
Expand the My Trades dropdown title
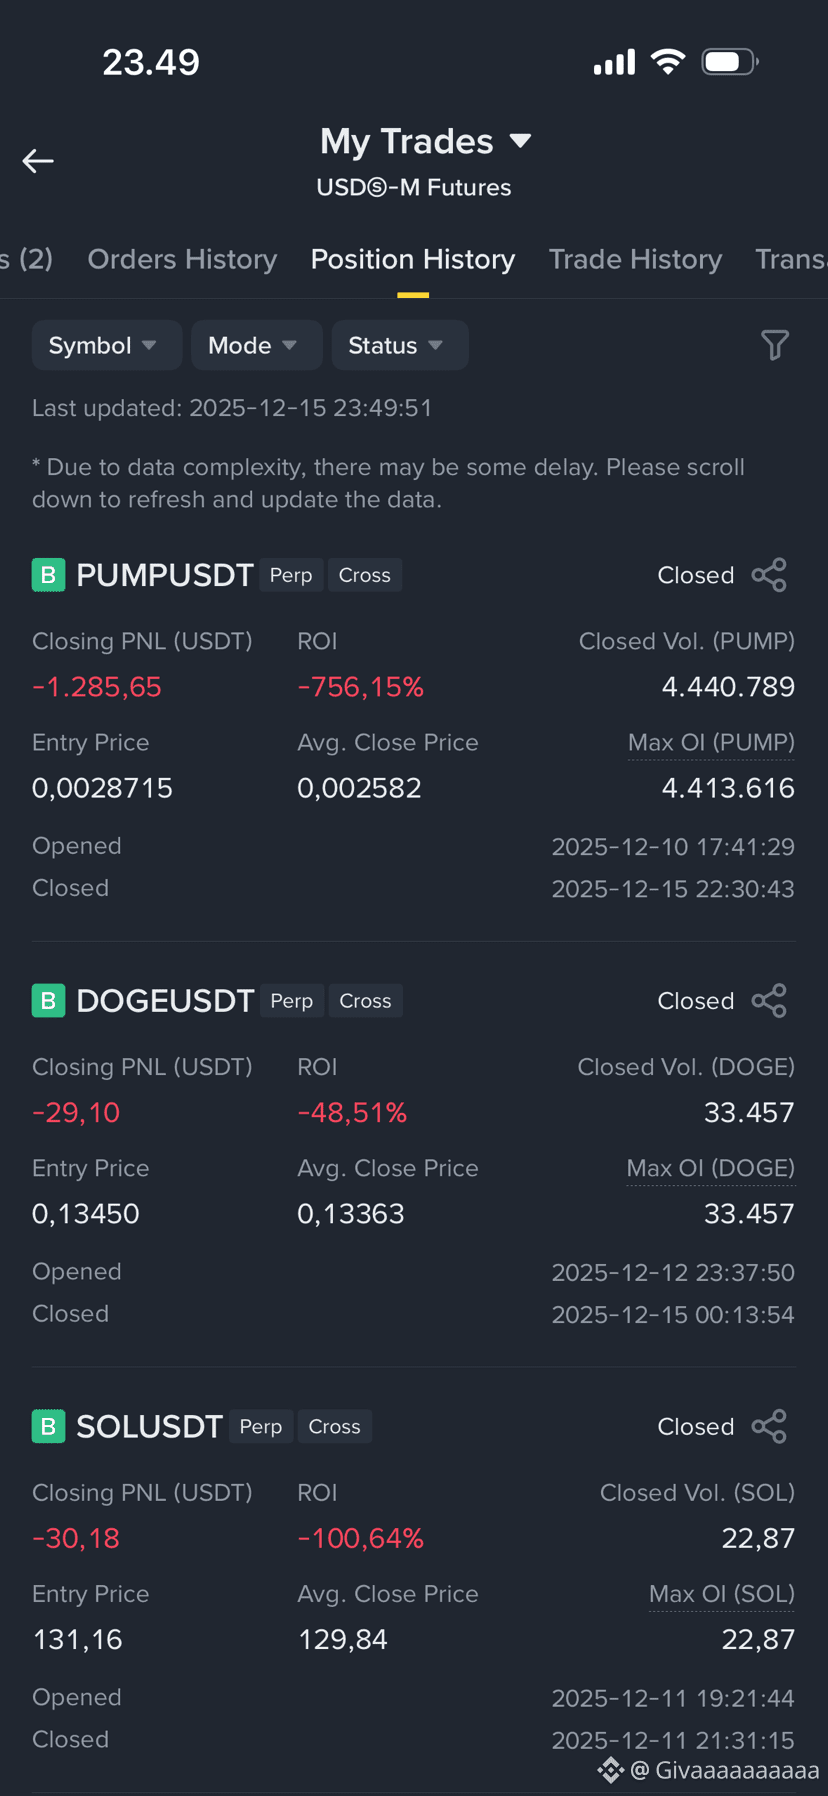coord(425,141)
